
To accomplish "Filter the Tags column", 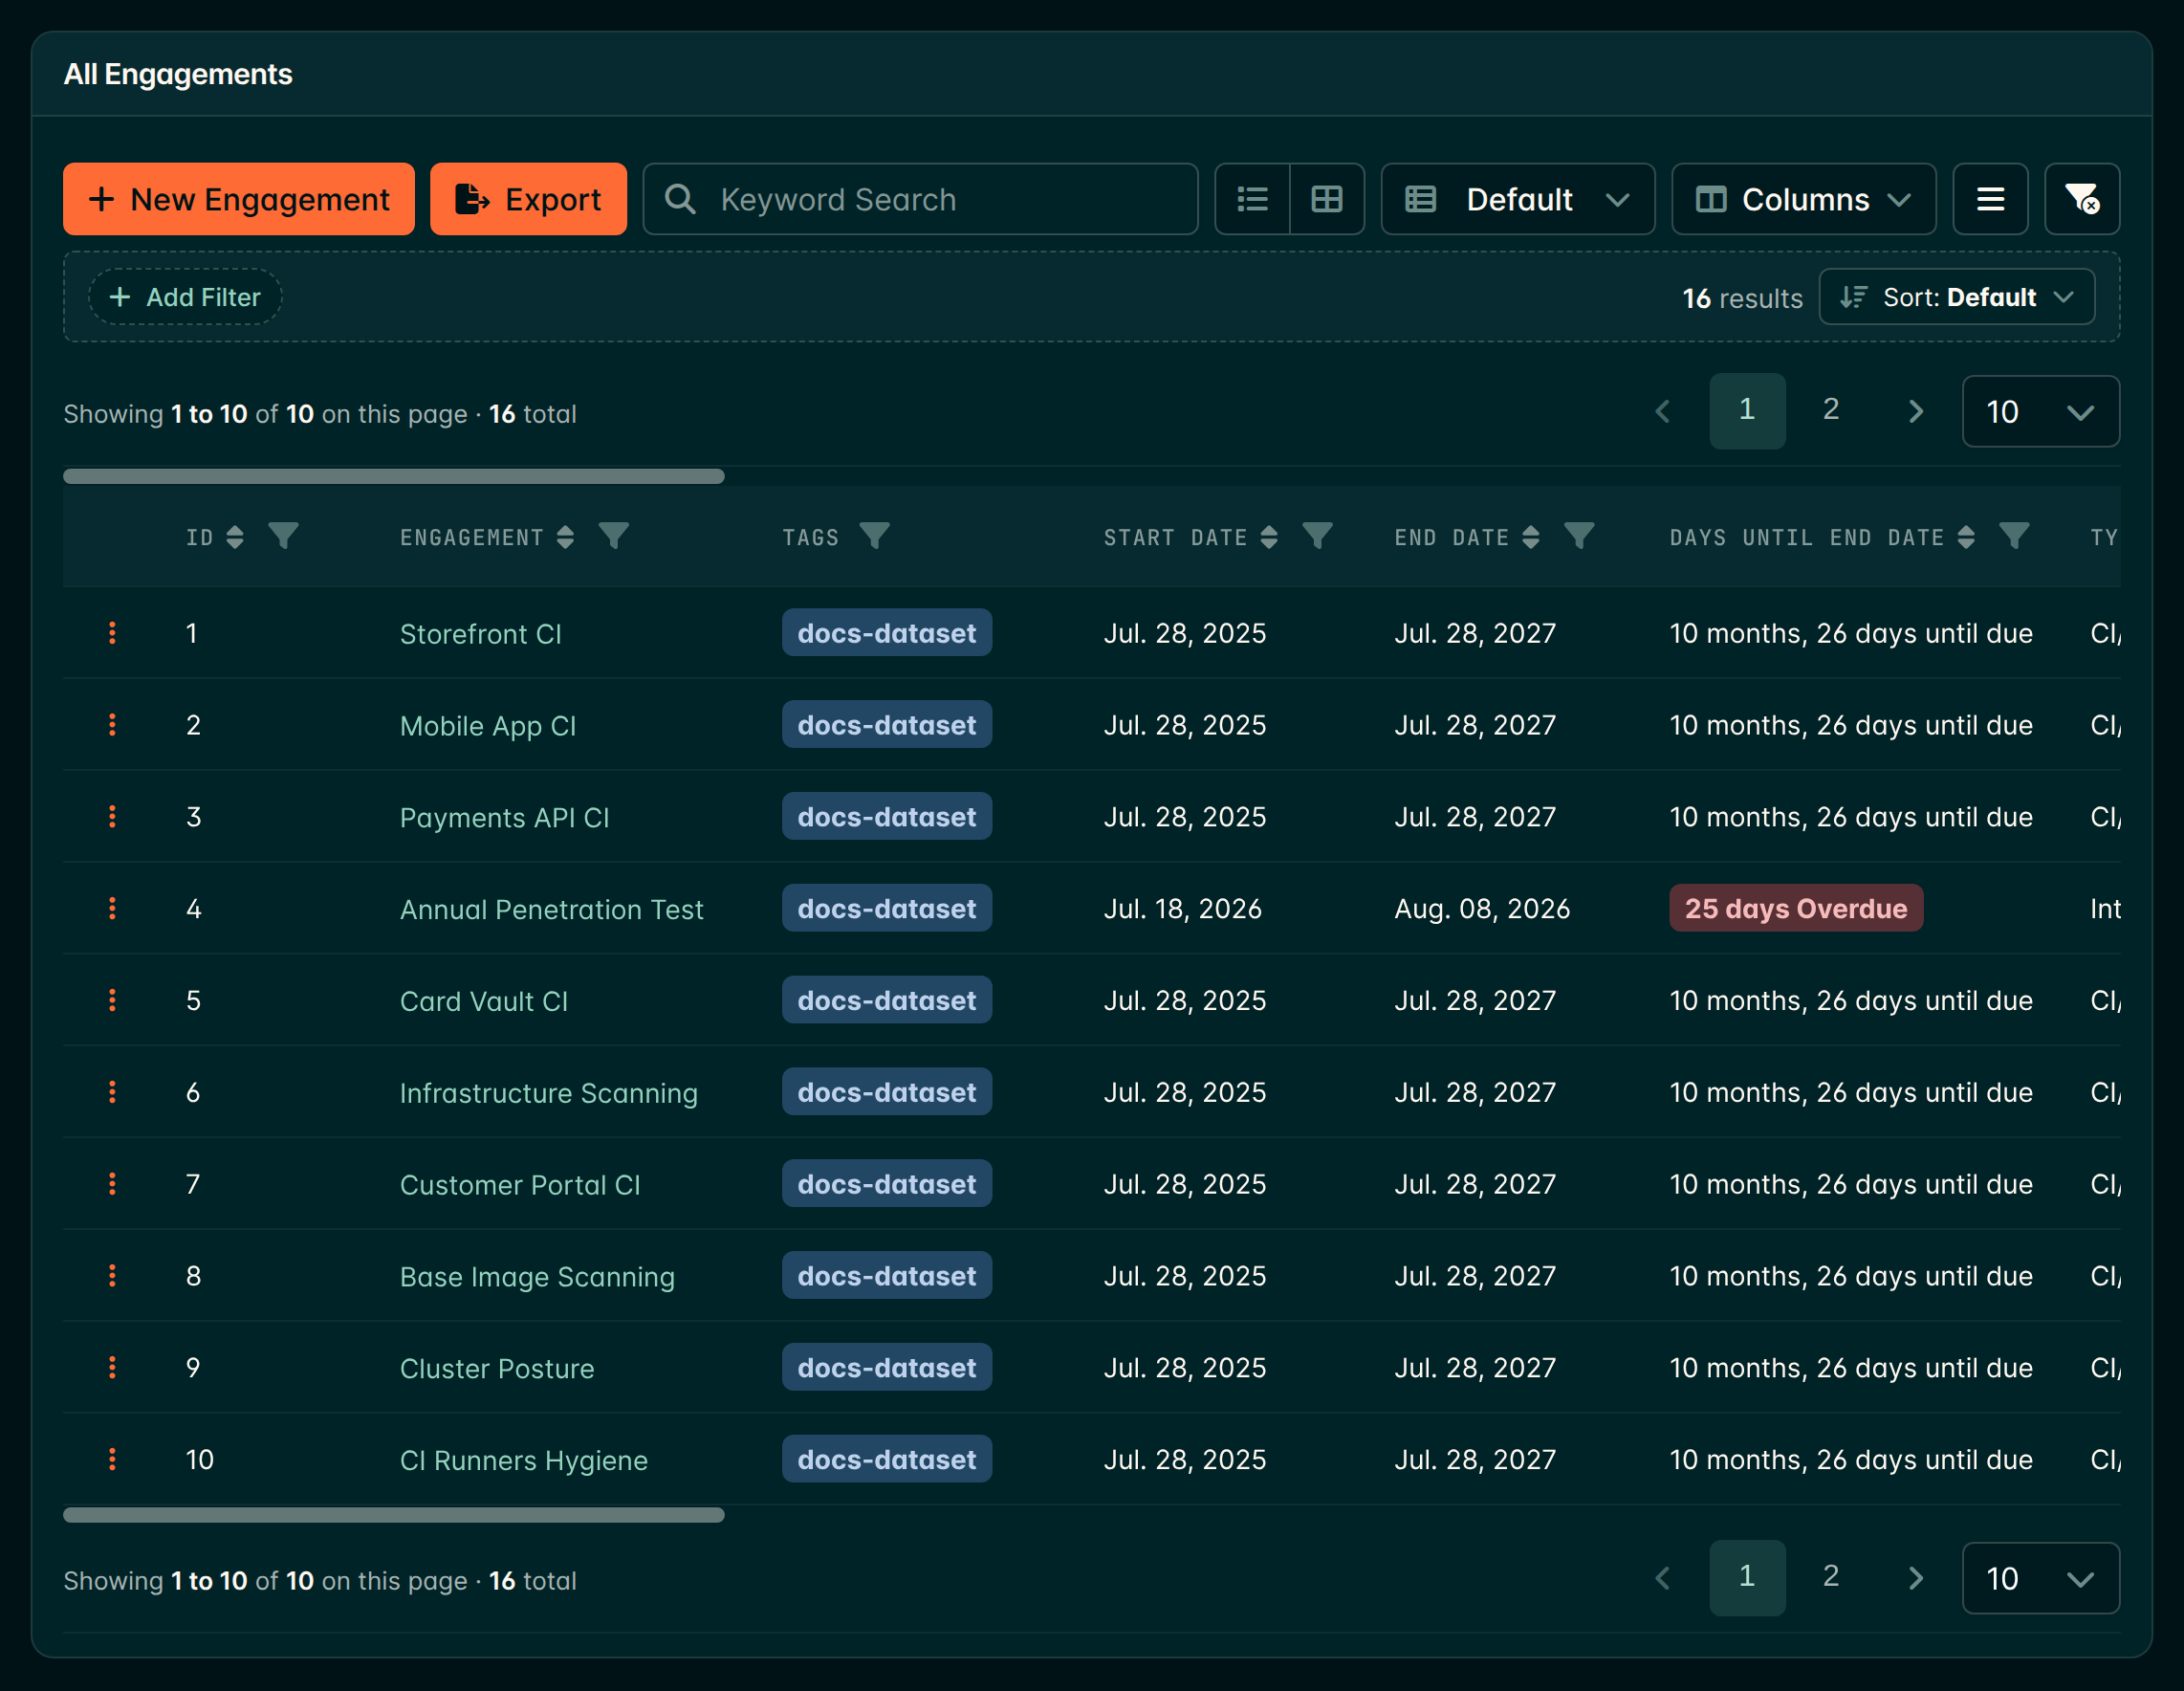I will coord(875,537).
